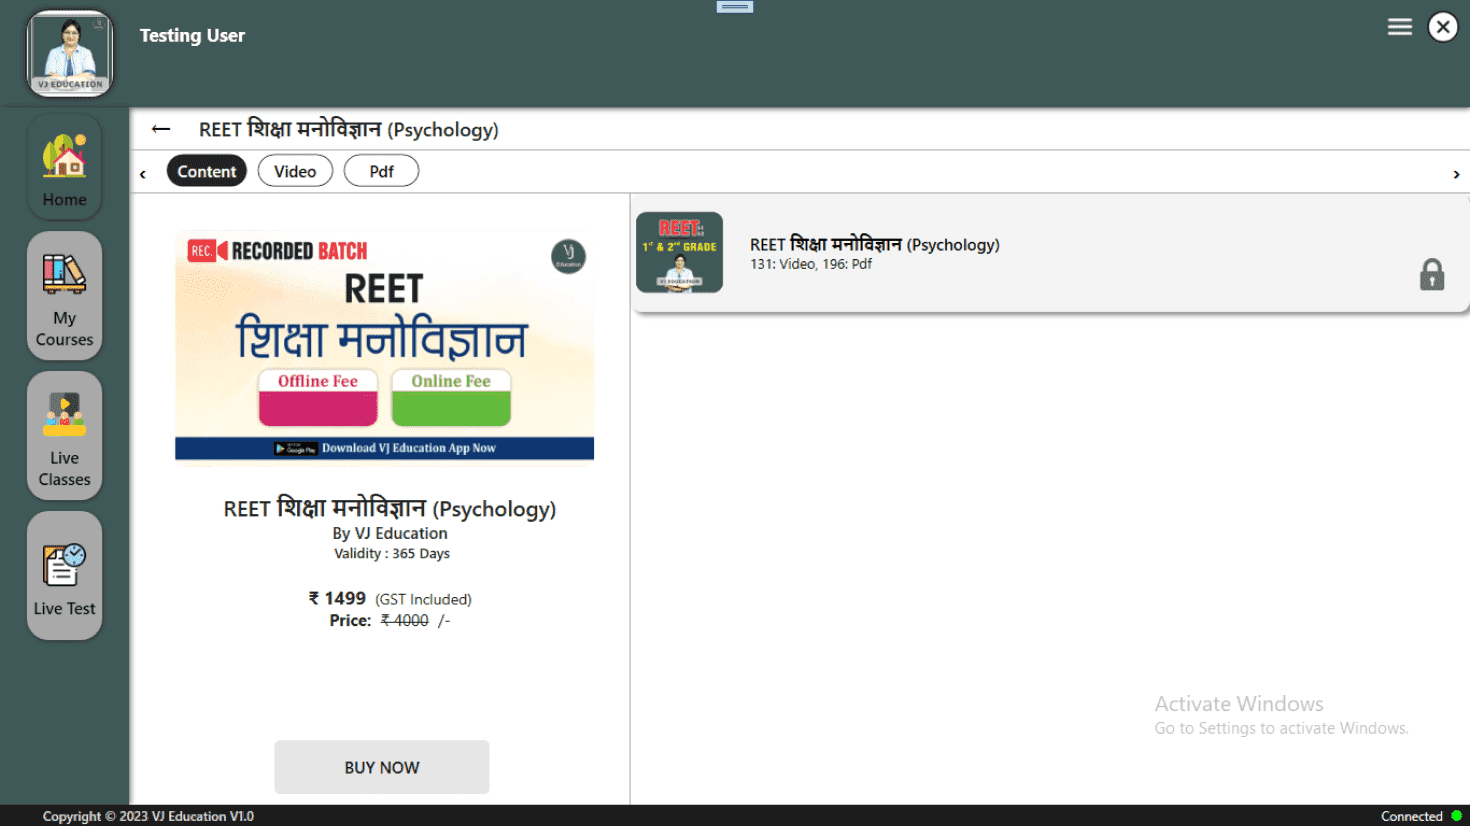Open the Live Test section

(x=64, y=576)
